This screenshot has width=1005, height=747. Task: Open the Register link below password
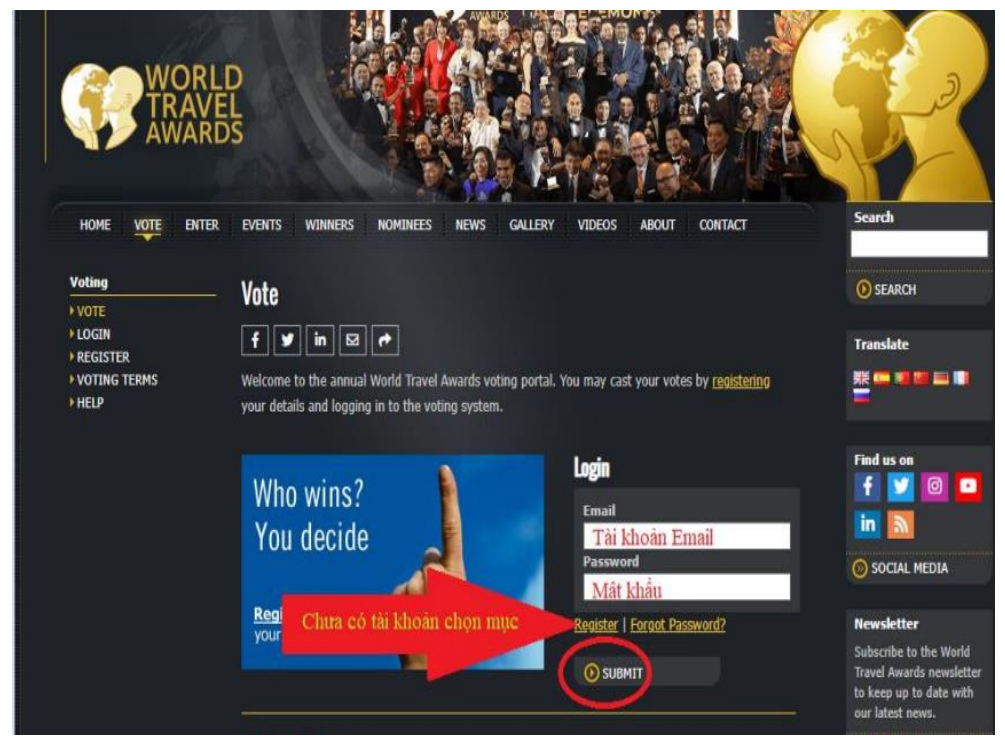(x=596, y=625)
